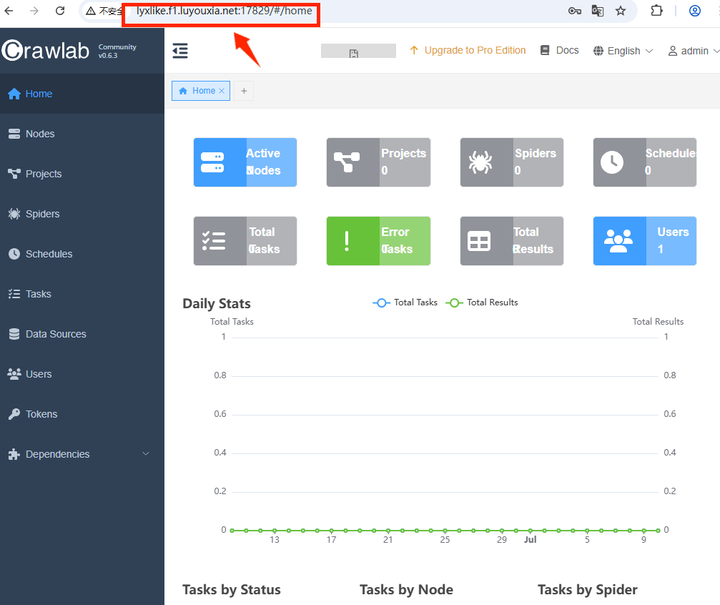Click the Daily Stats heading
The width and height of the screenshot is (720, 605).
pyautogui.click(x=216, y=304)
